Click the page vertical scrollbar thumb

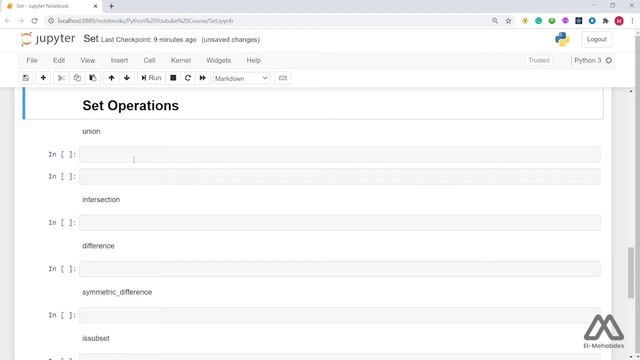[x=631, y=272]
